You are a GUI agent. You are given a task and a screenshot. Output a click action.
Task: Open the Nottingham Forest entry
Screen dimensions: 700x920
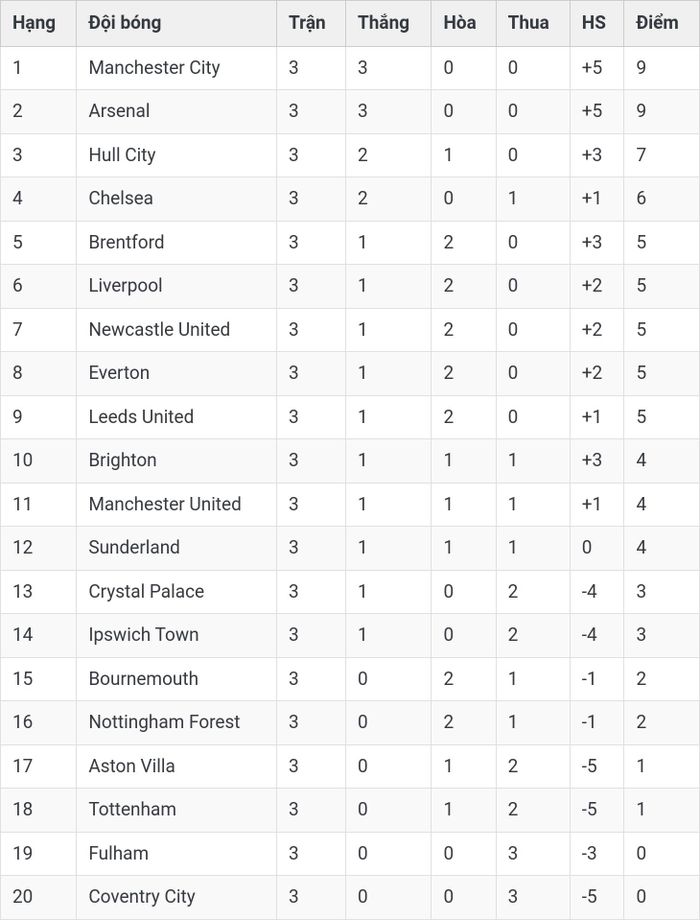click(x=164, y=722)
